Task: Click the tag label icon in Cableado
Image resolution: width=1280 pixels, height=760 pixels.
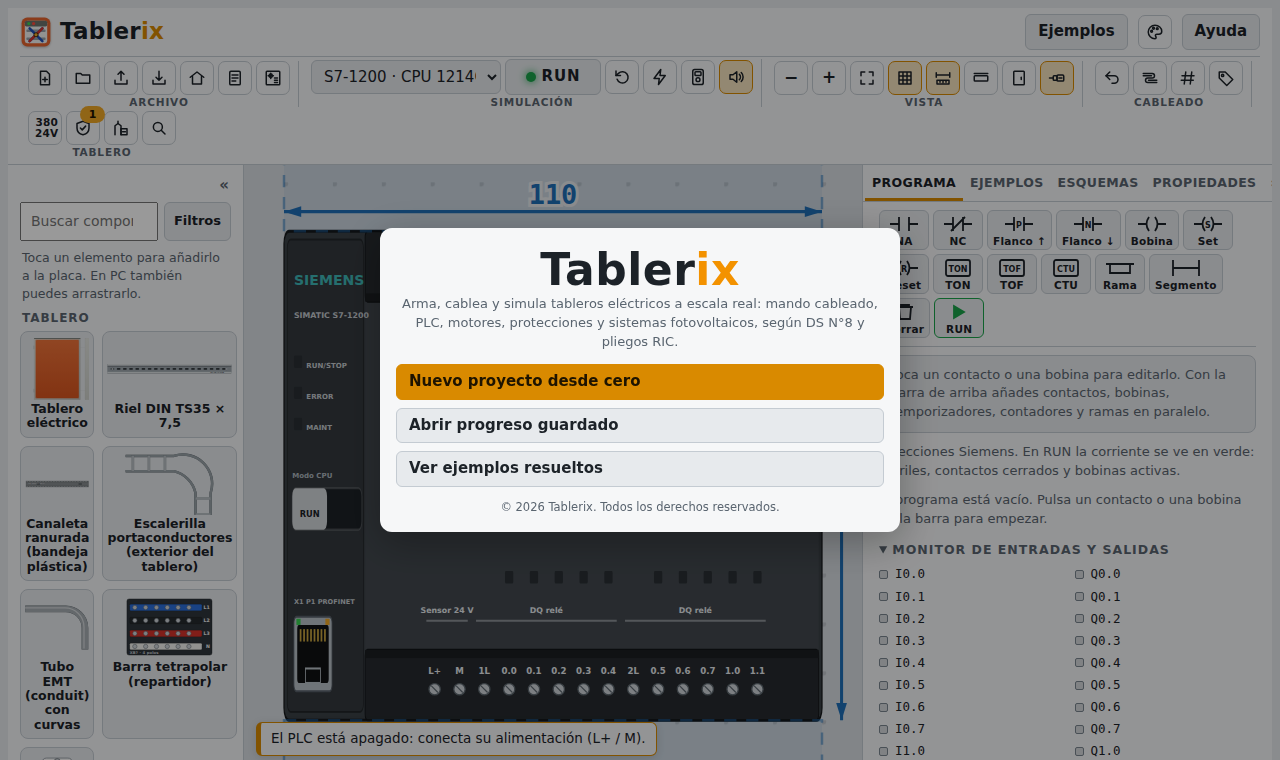Action: coord(1226,77)
